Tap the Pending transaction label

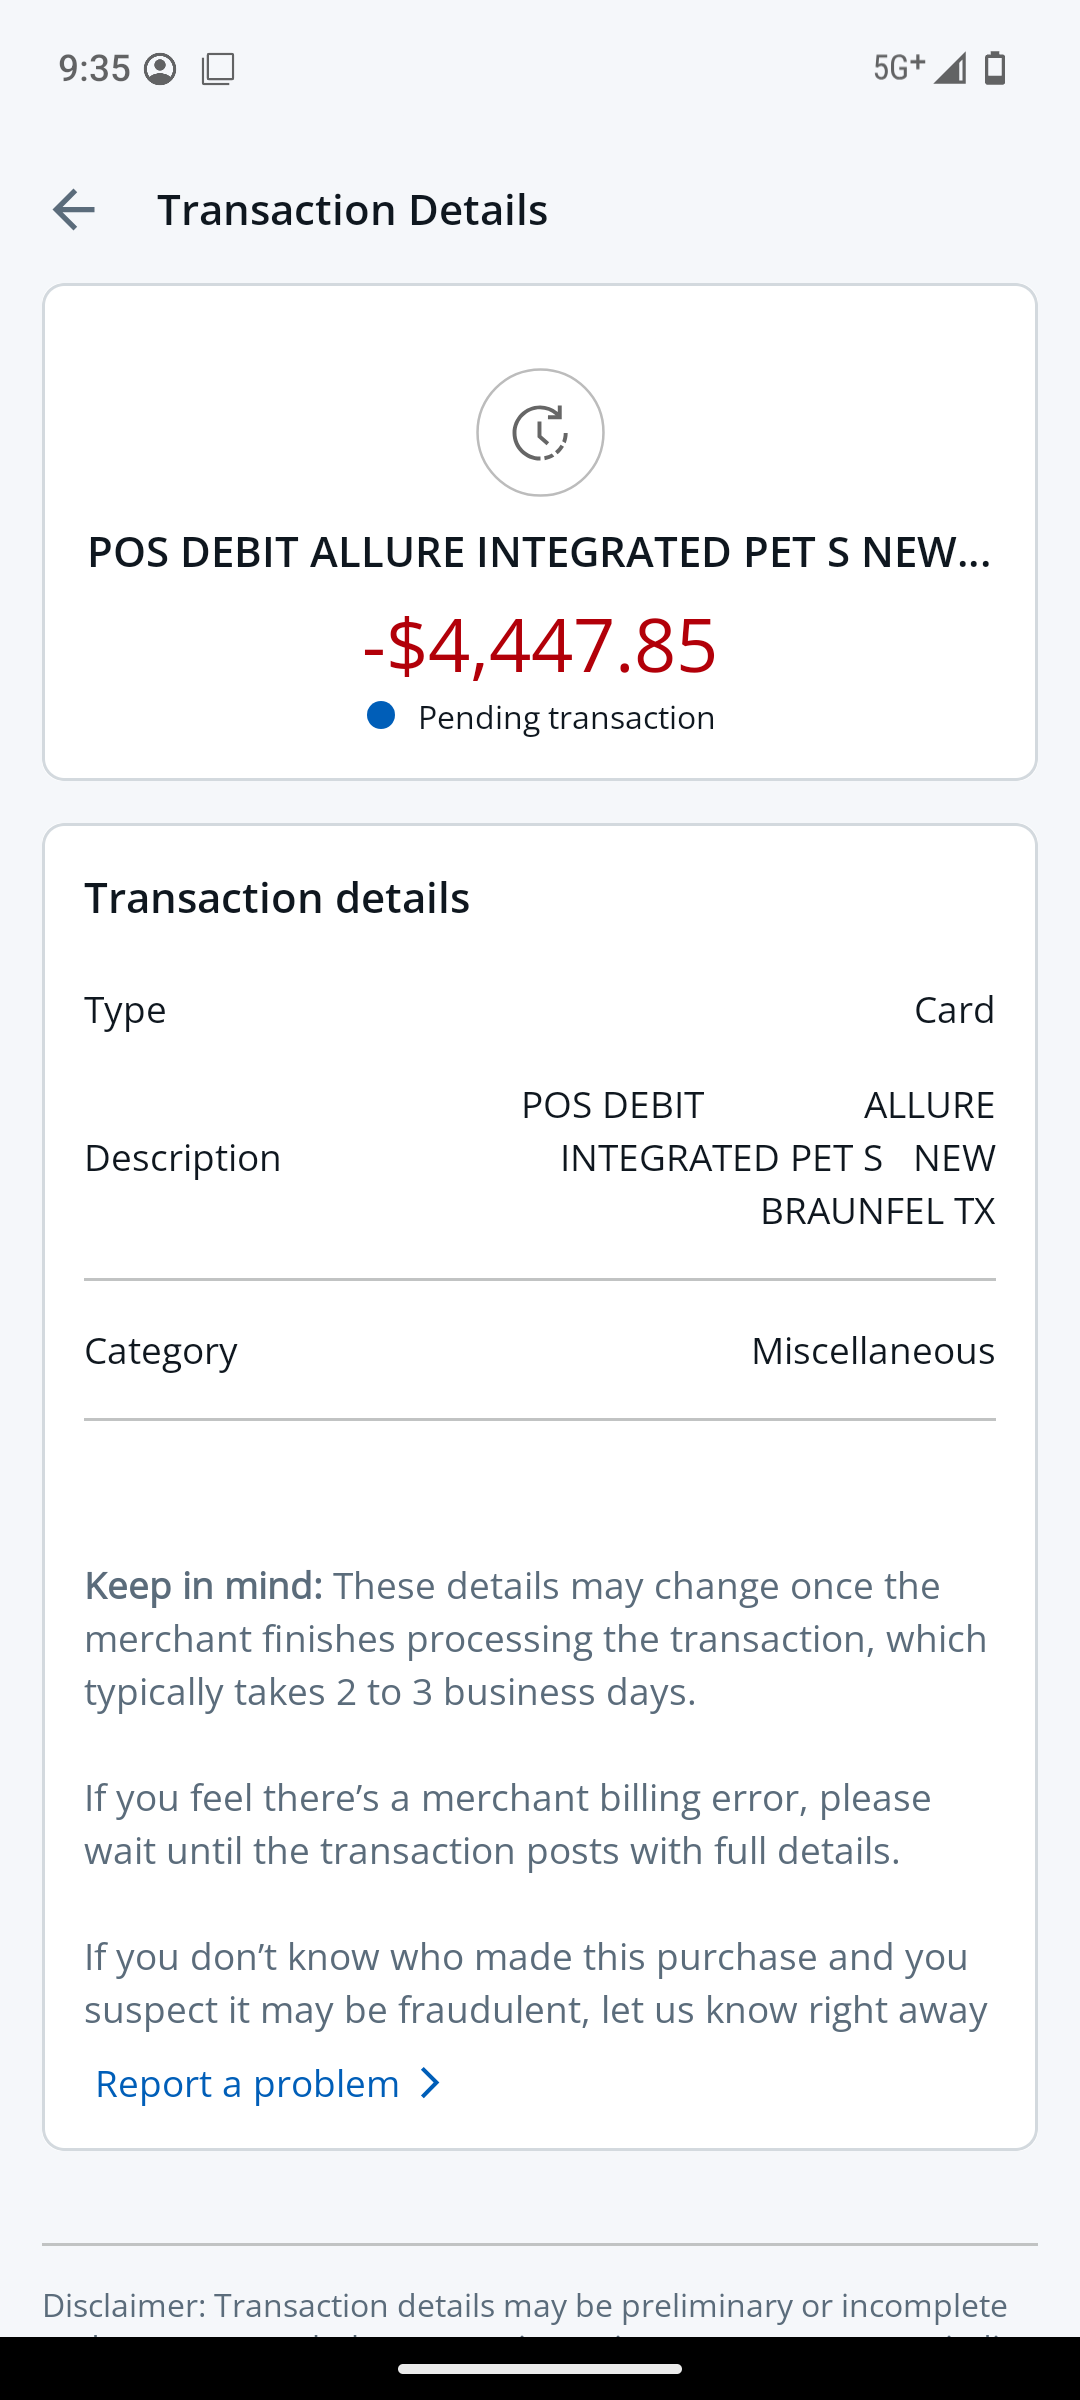[566, 718]
